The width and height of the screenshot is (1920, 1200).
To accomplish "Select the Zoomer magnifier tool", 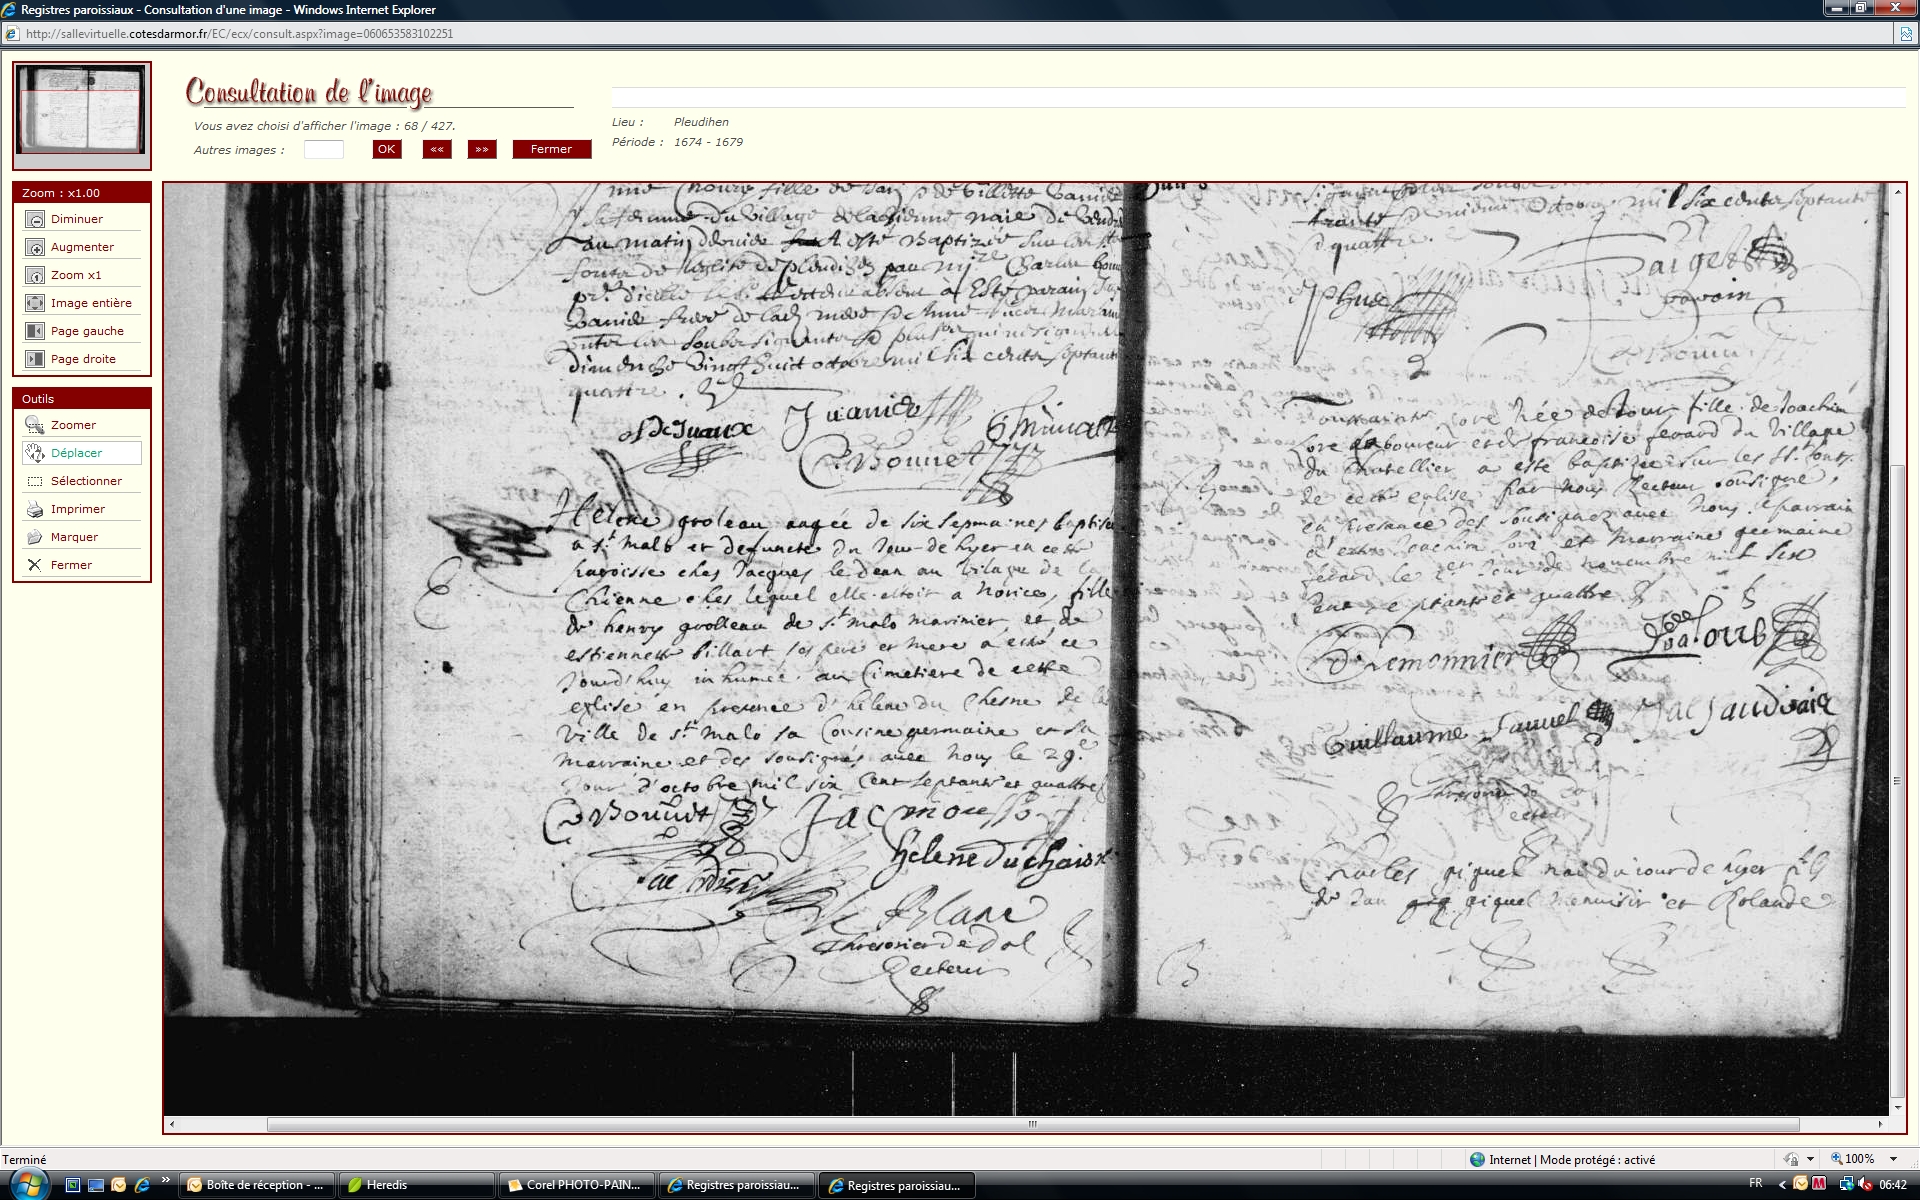I will pos(35,426).
